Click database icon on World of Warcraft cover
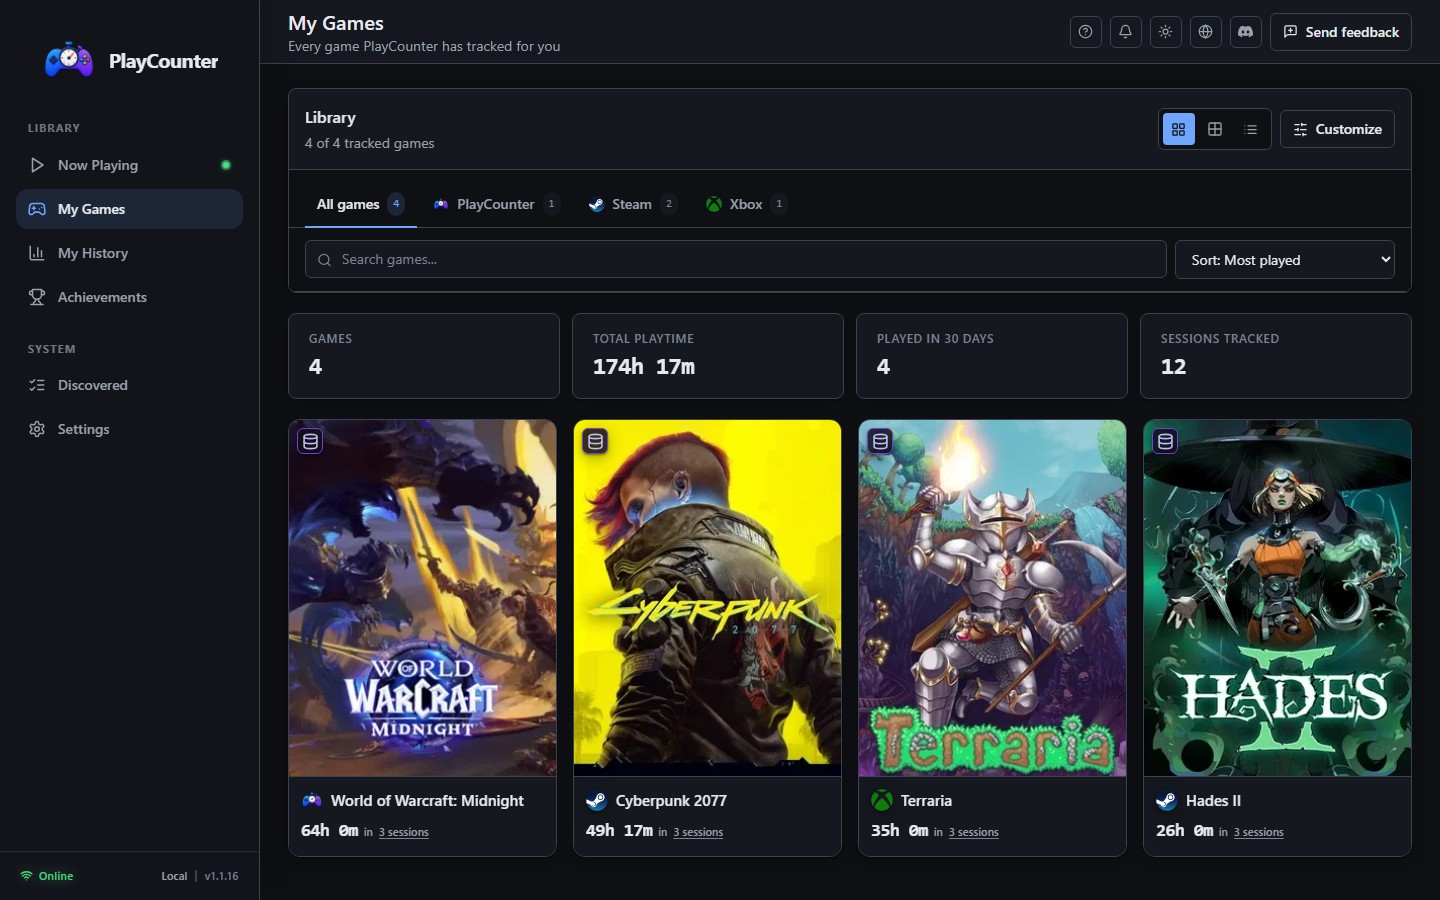Image resolution: width=1440 pixels, height=900 pixels. (x=310, y=441)
